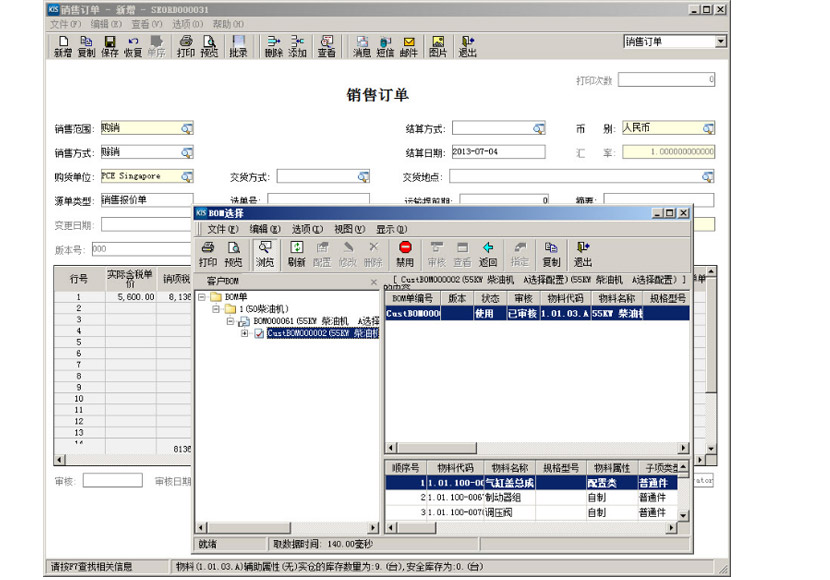Click the 批录 batch entry icon
The height and width of the screenshot is (580, 830).
tap(238, 46)
